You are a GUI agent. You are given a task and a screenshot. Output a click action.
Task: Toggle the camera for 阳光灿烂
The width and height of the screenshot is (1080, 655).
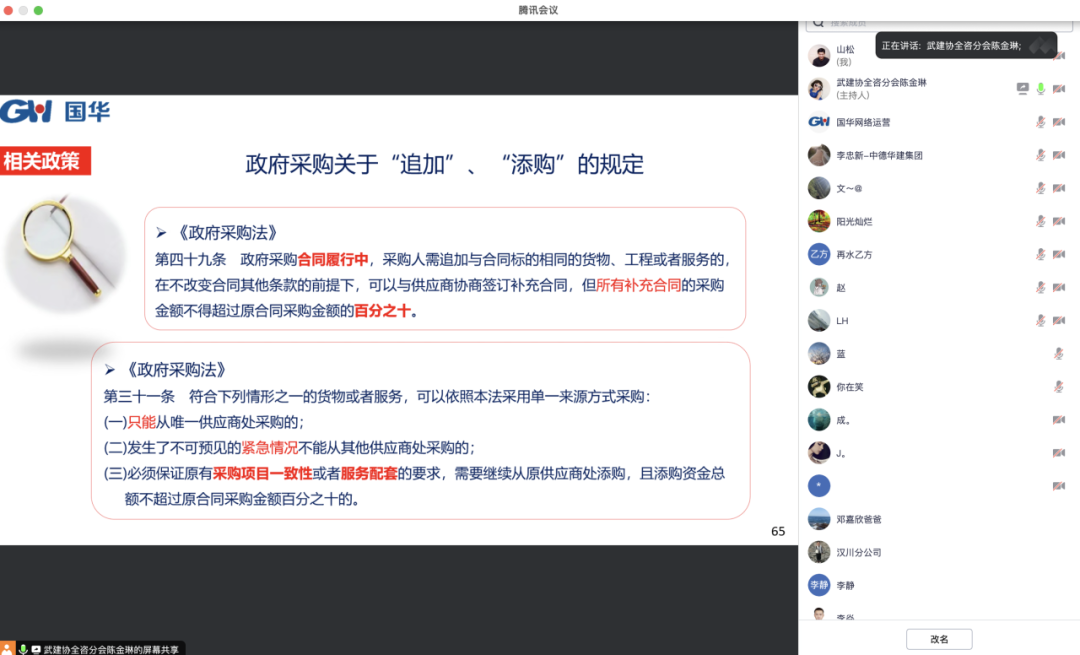click(1058, 222)
